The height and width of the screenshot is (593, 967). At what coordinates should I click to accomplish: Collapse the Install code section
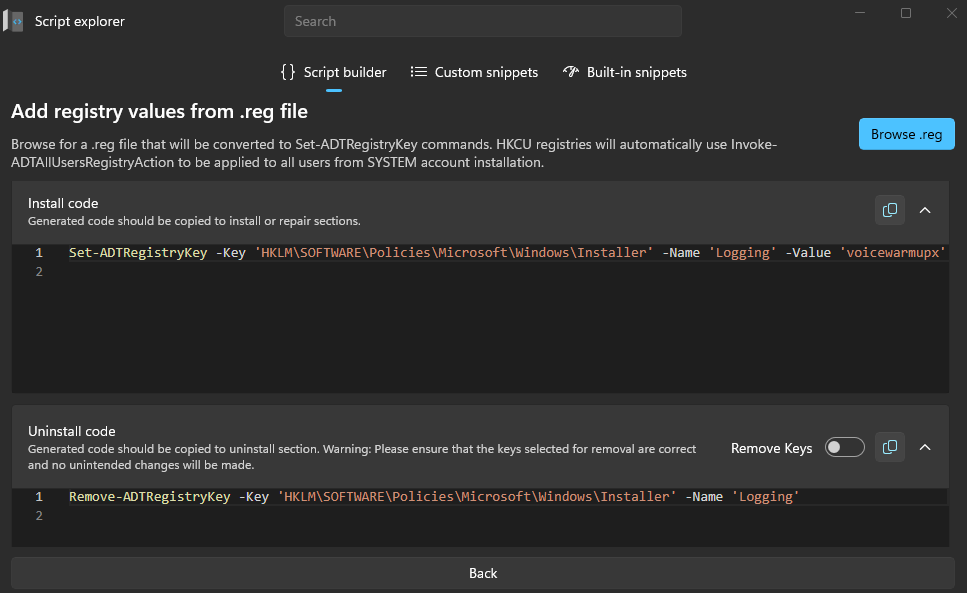[x=925, y=210]
